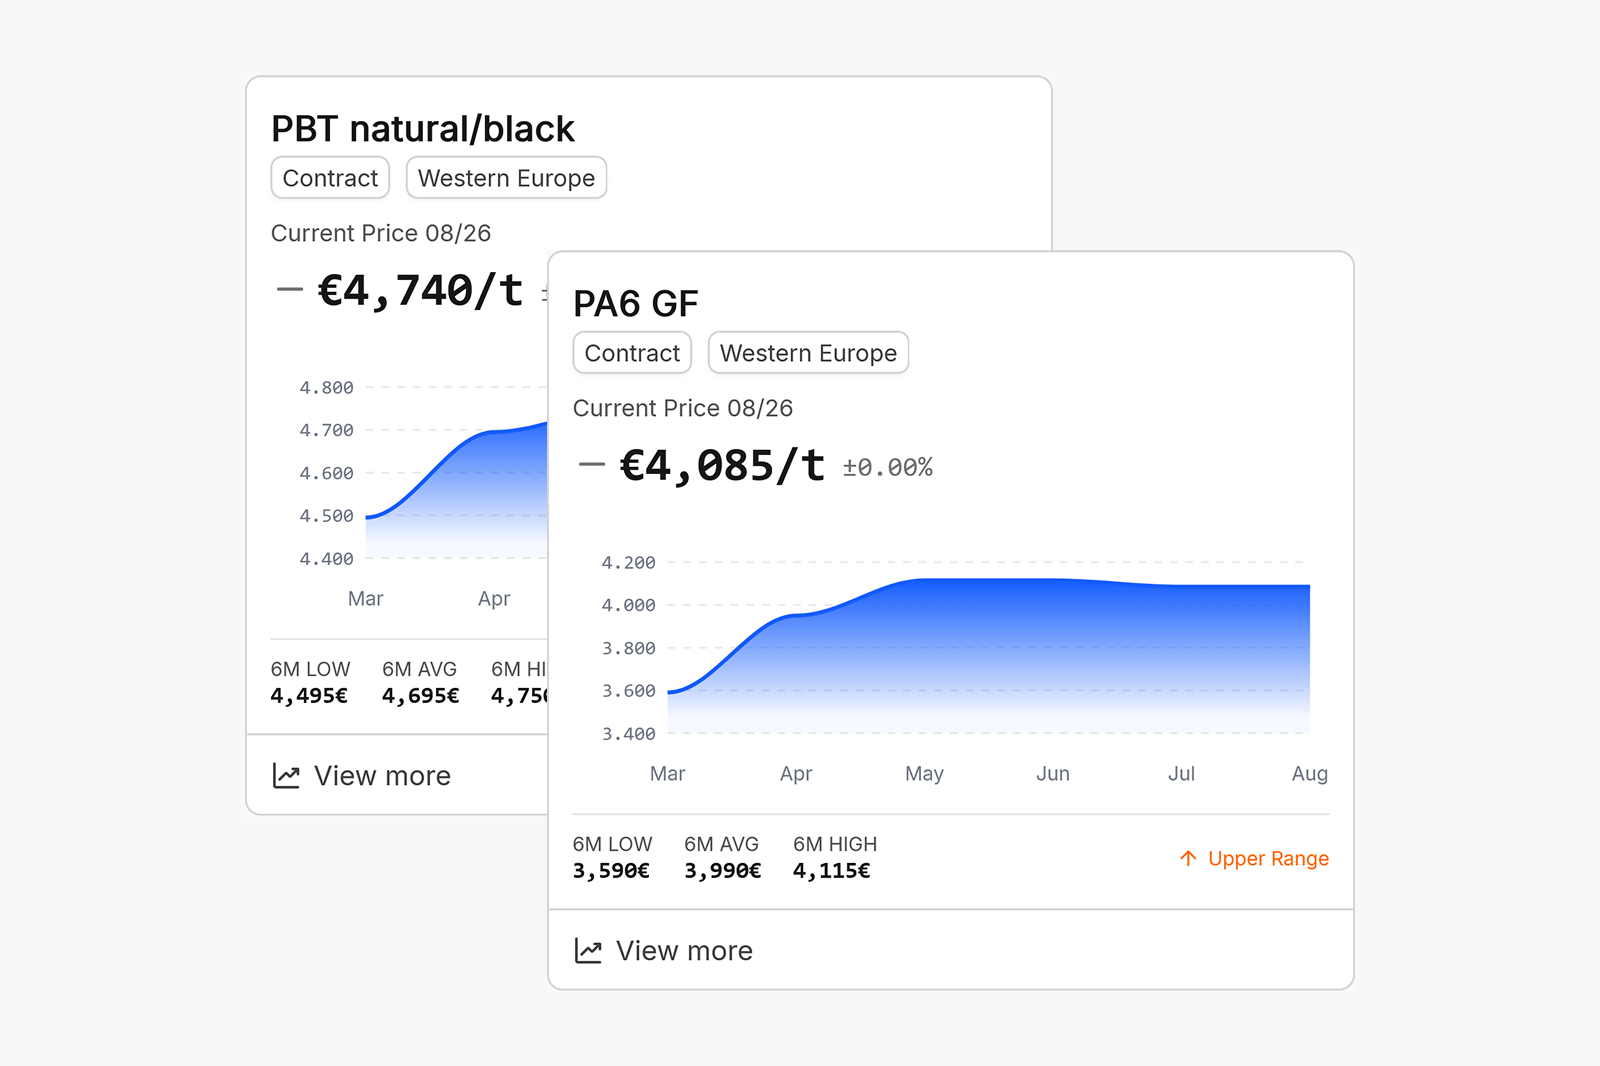The height and width of the screenshot is (1066, 1600).
Task: Click the Jun label on PA6 GF chart
Action: pos(1053,774)
